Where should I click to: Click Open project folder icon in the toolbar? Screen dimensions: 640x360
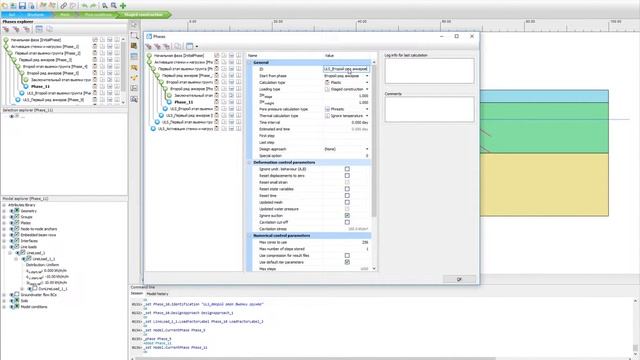(13, 5)
